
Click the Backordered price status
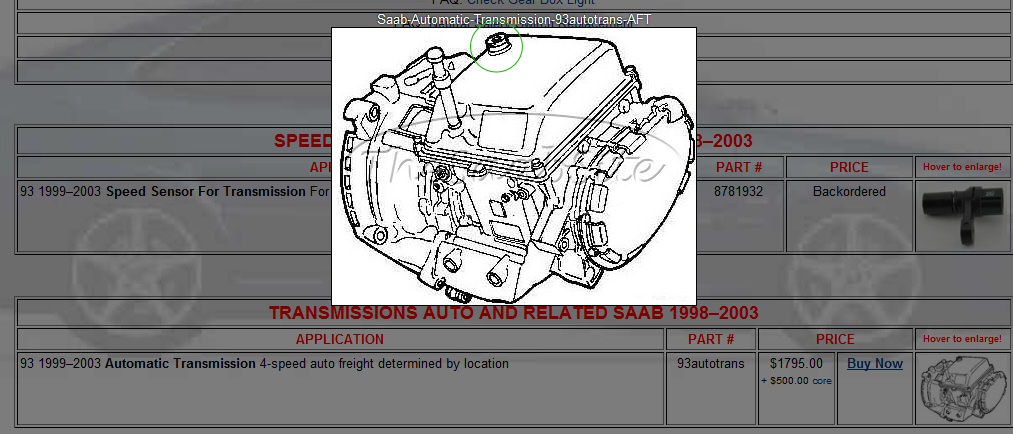849,192
